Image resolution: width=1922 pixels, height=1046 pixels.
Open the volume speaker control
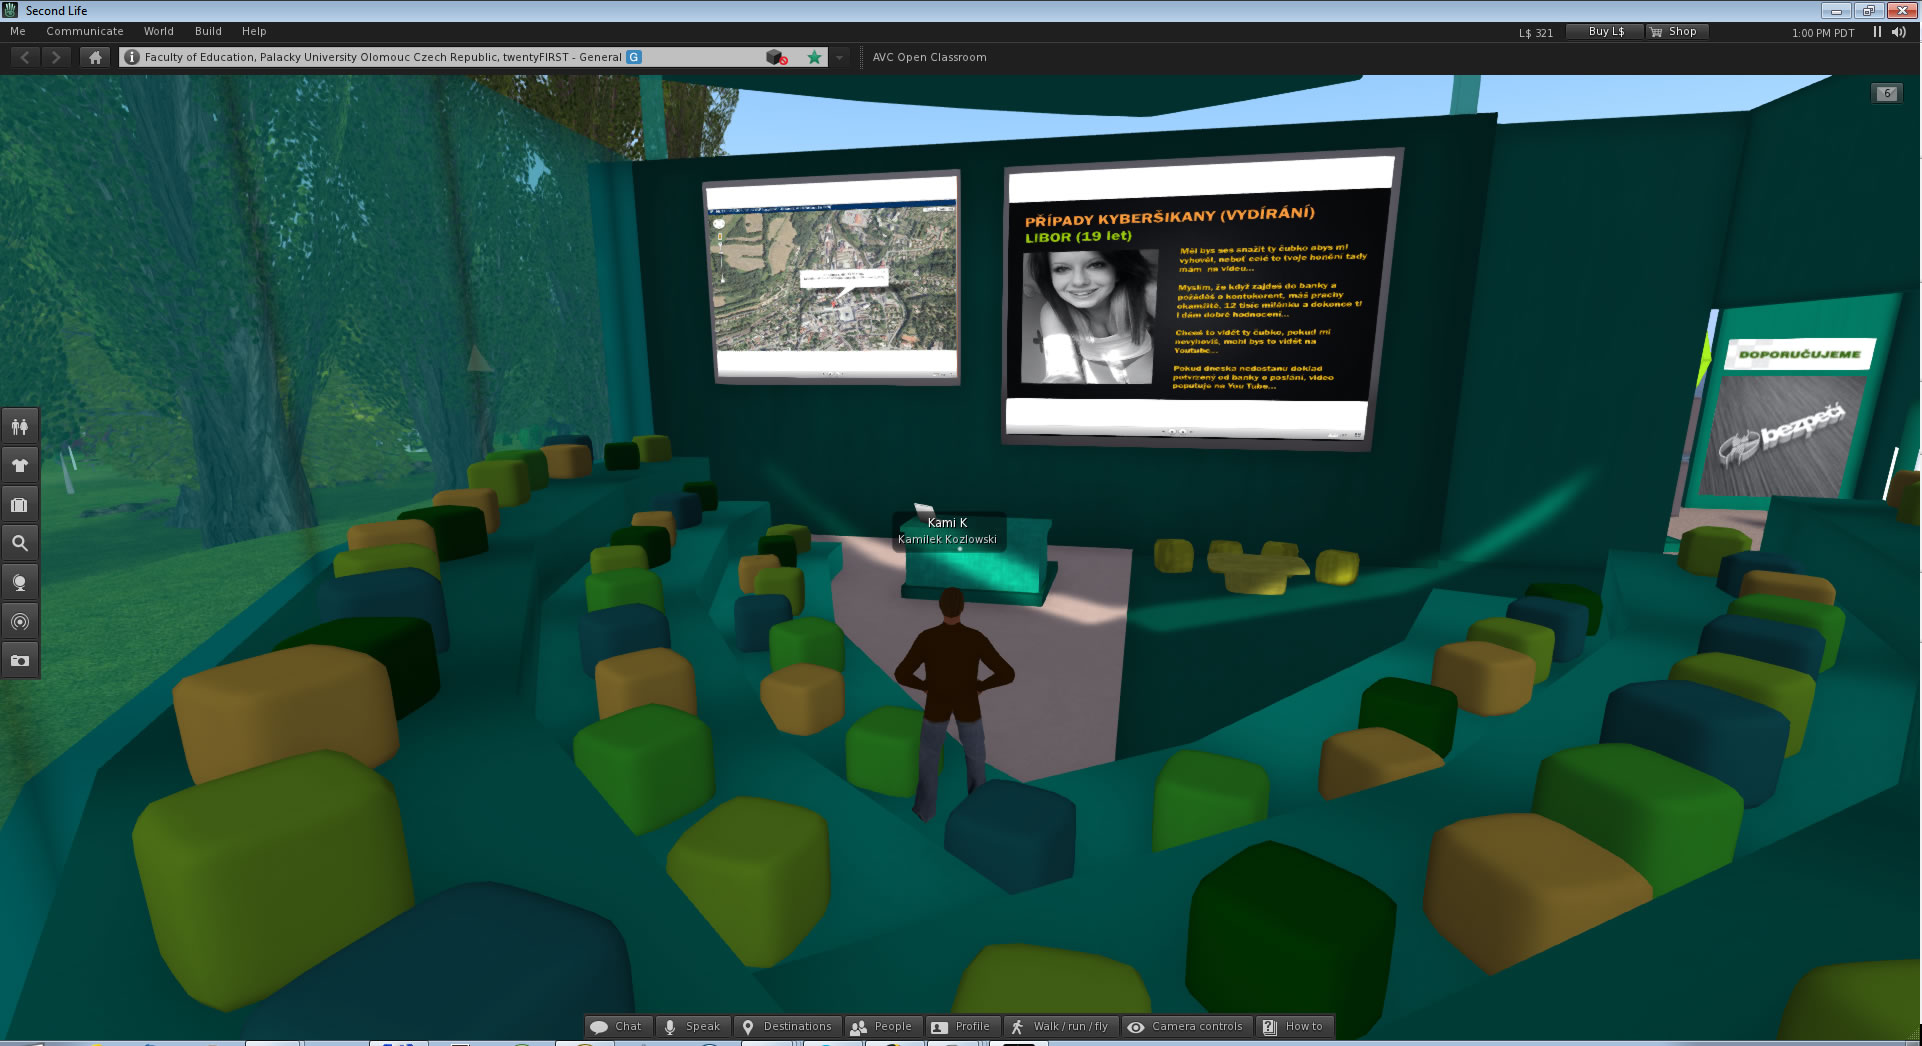pos(1899,32)
